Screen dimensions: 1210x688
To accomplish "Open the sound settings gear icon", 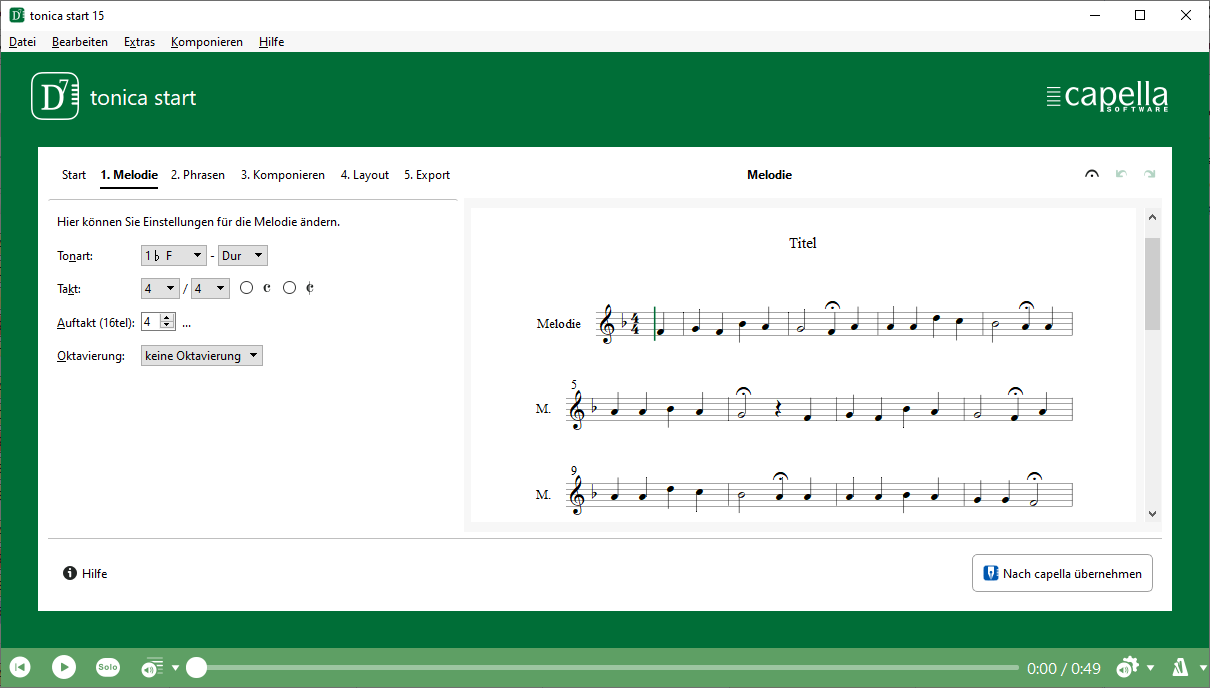I will [x=1128, y=667].
